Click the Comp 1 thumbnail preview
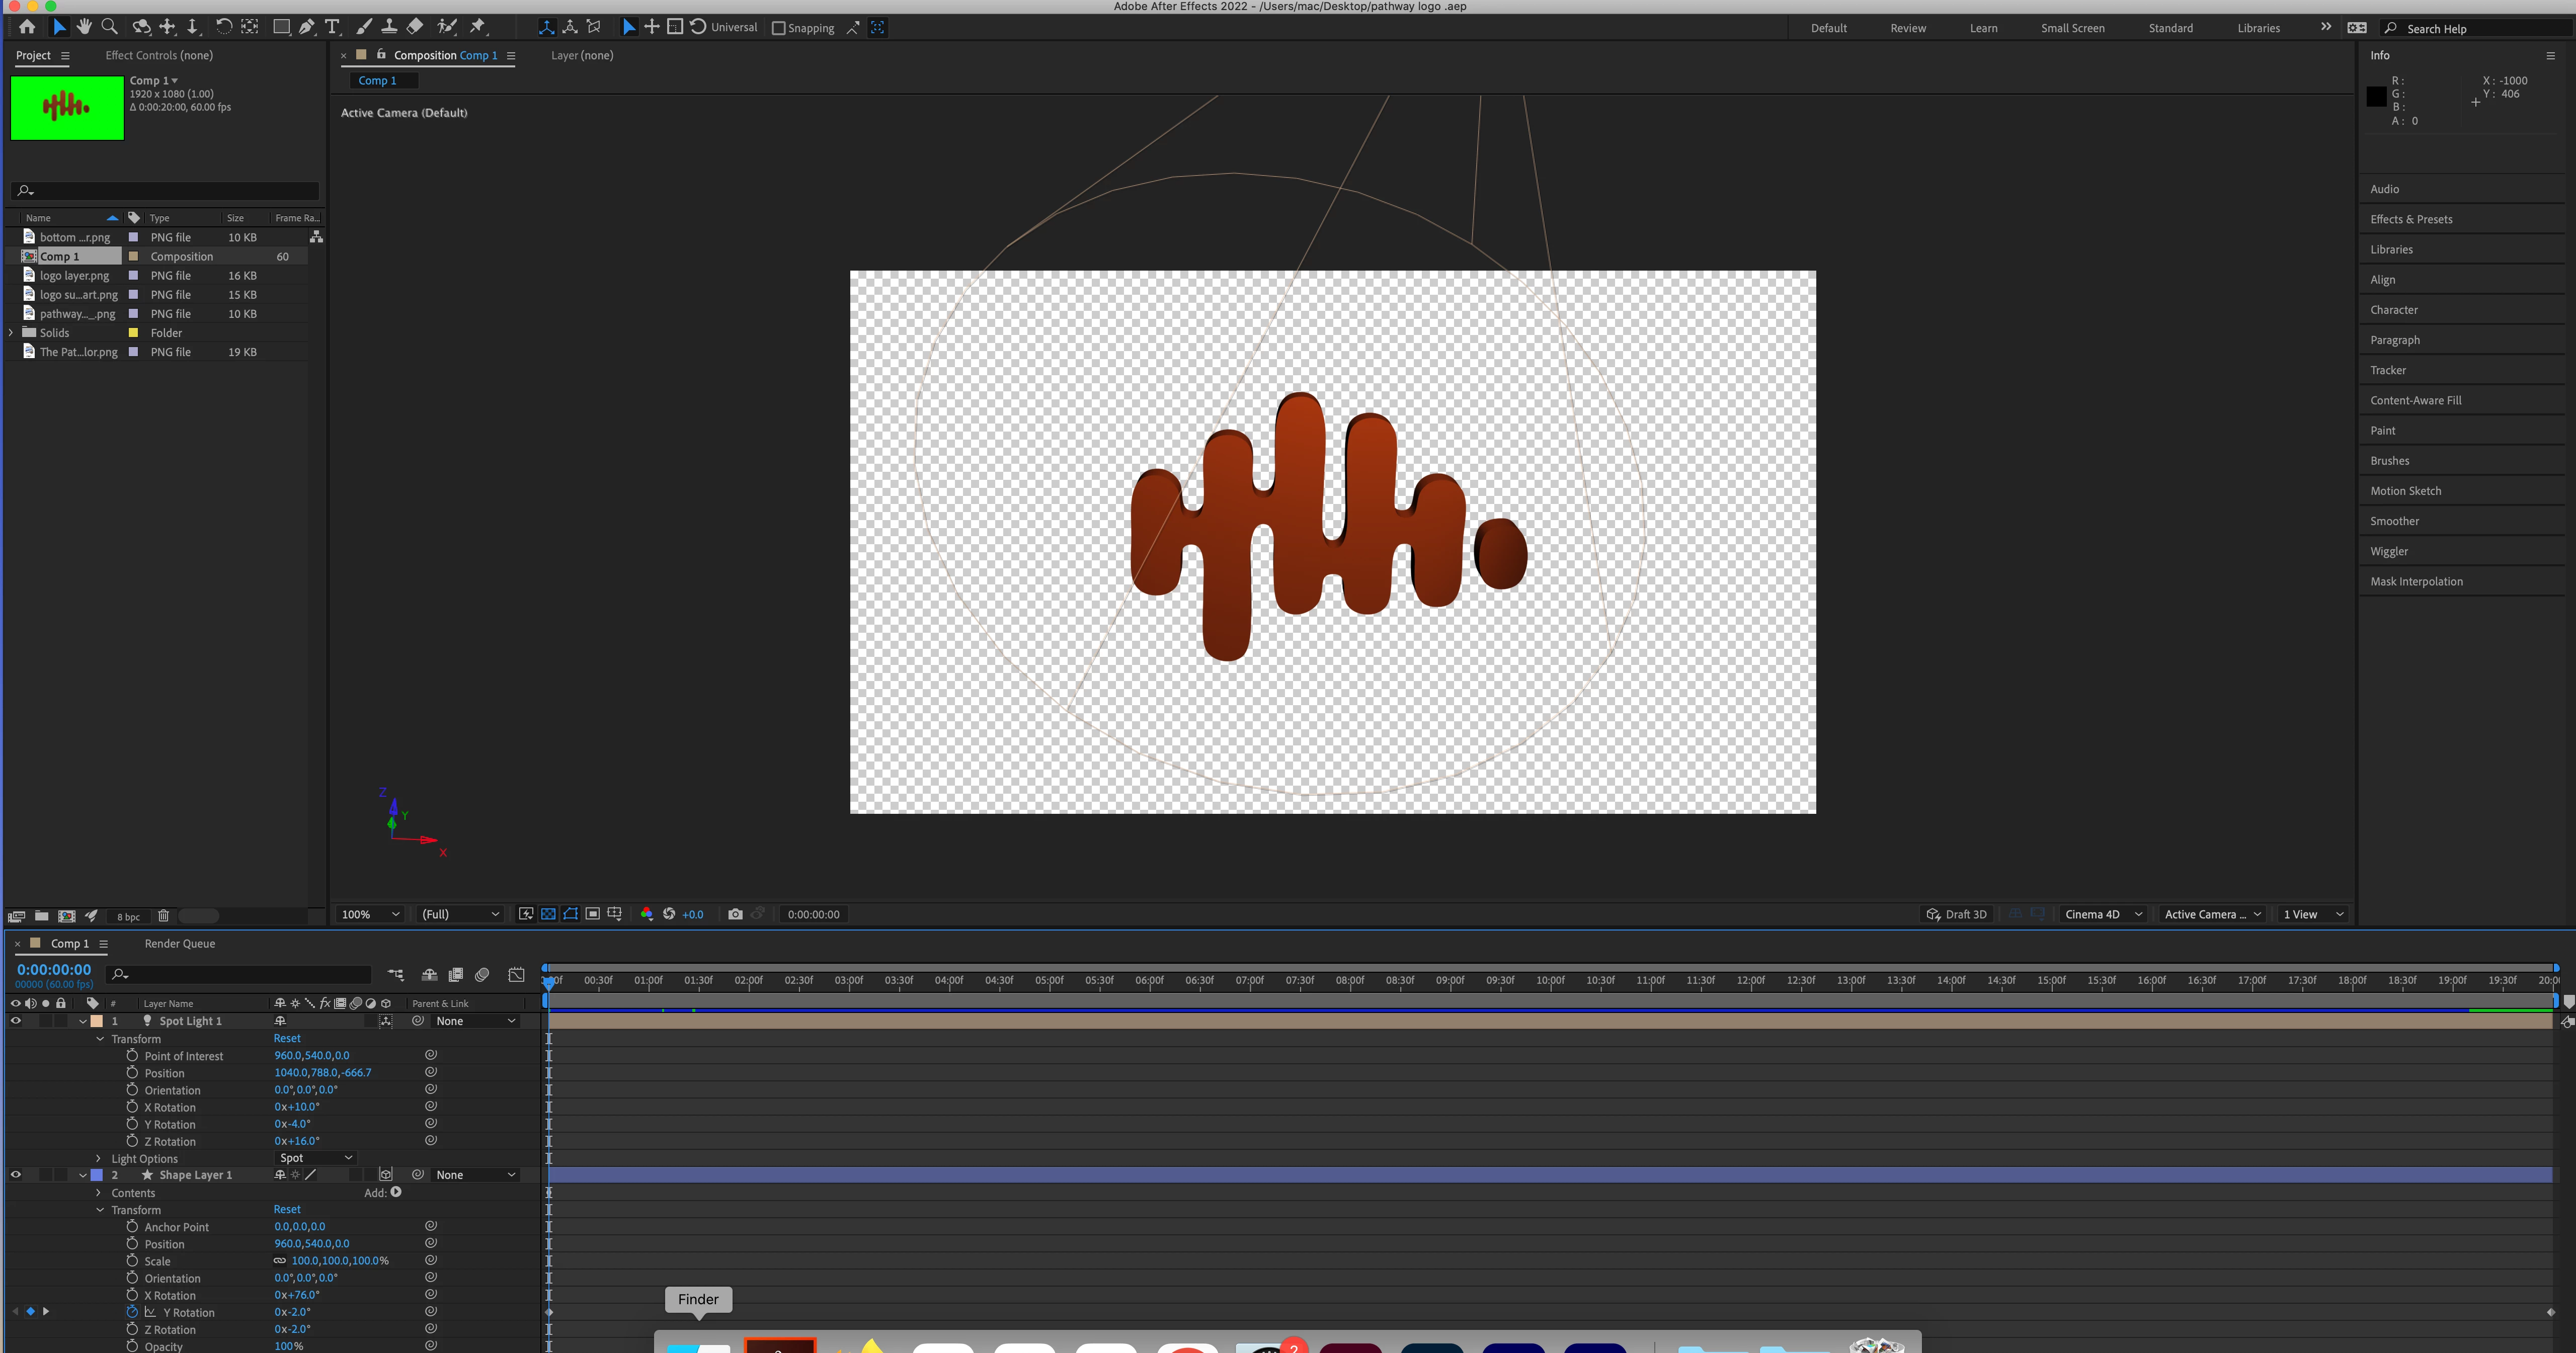This screenshot has width=2576, height=1353. 67,107
